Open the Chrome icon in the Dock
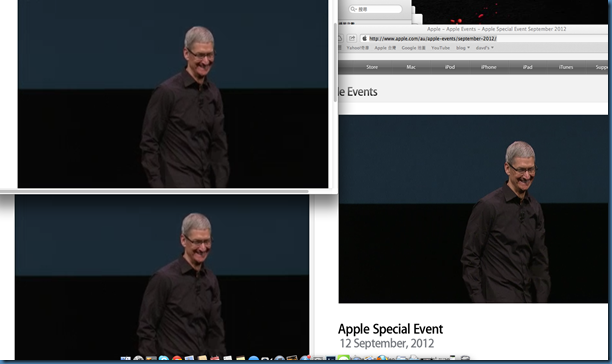Image resolution: width=612 pixels, height=364 pixels. (177, 359)
